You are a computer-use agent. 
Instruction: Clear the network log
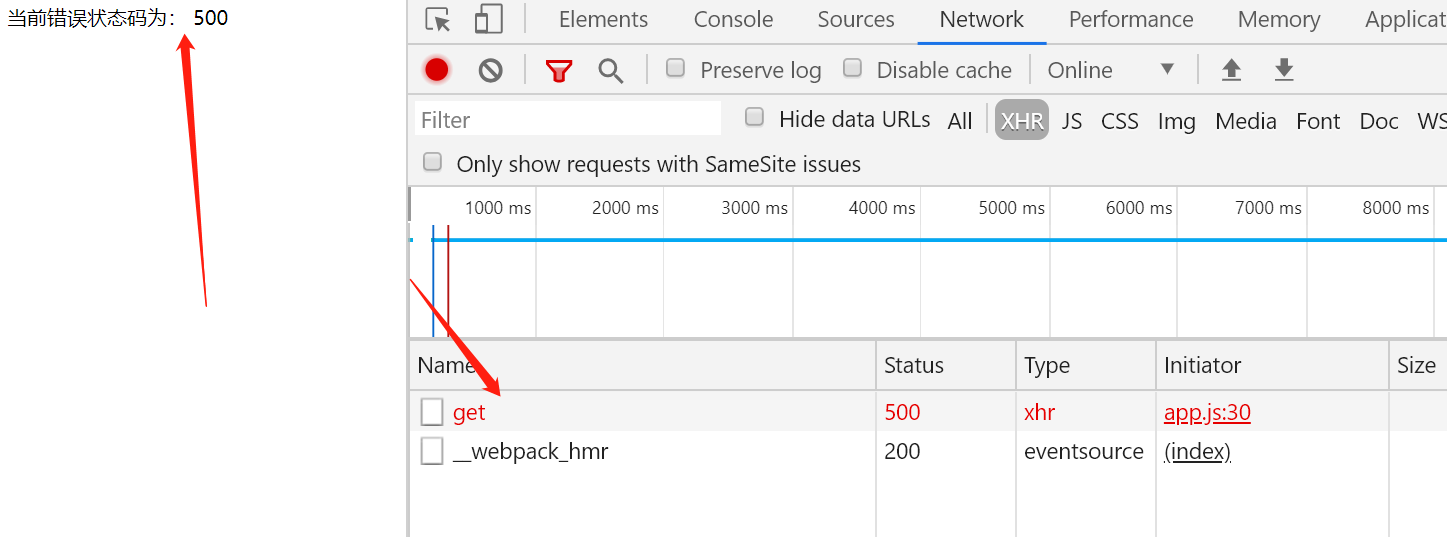click(x=490, y=70)
